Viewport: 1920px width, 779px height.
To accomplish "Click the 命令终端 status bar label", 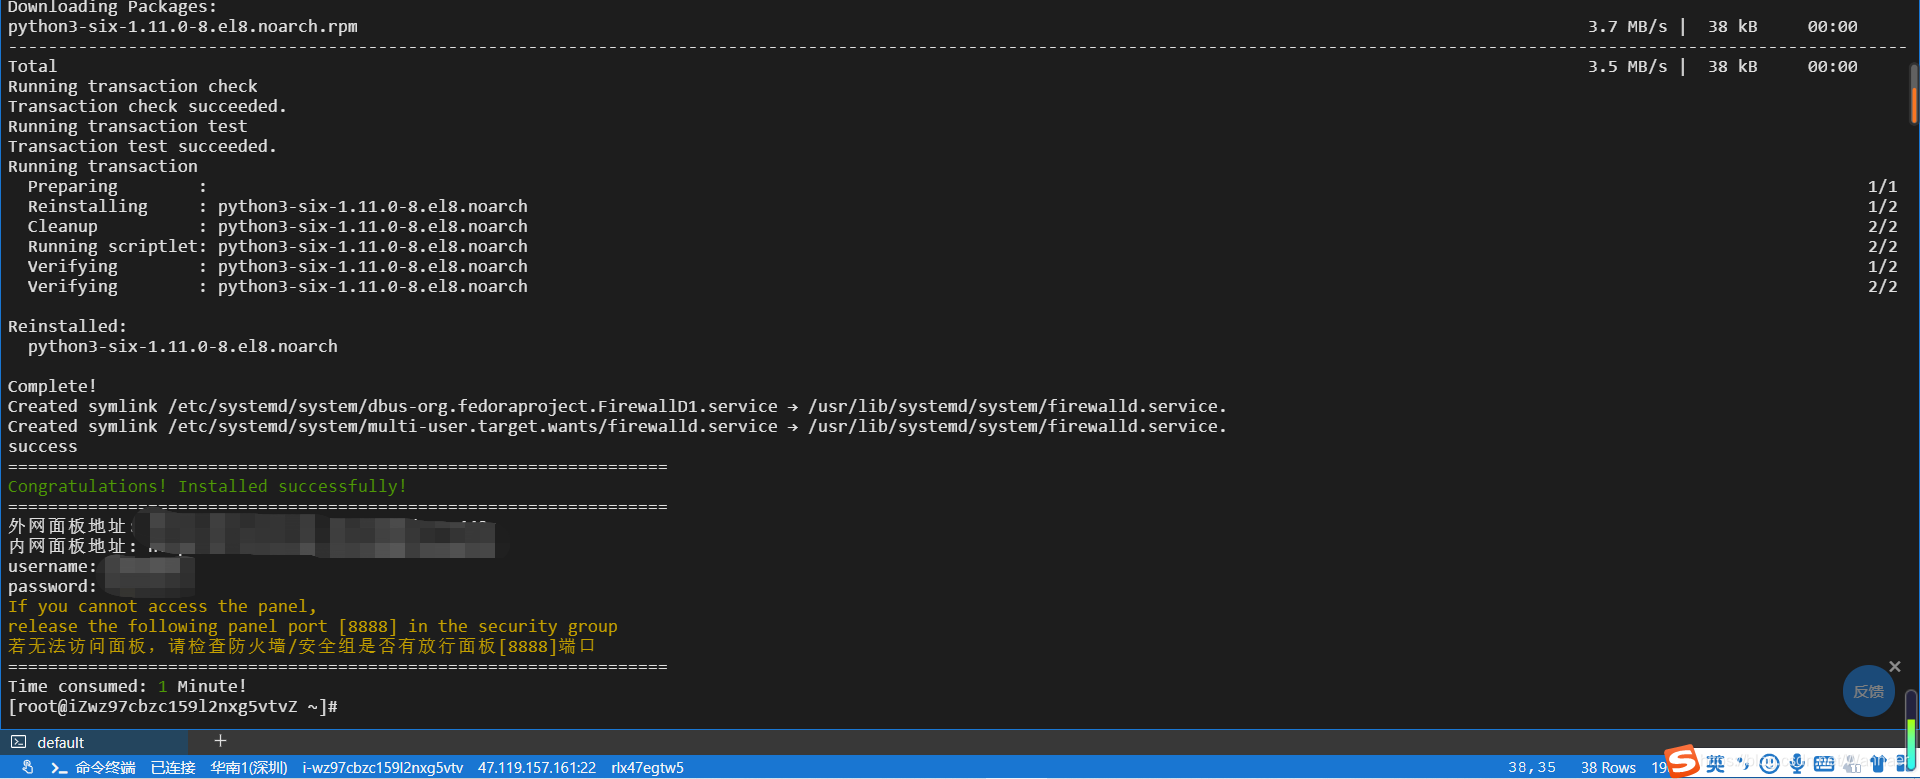I will pyautogui.click(x=105, y=768).
